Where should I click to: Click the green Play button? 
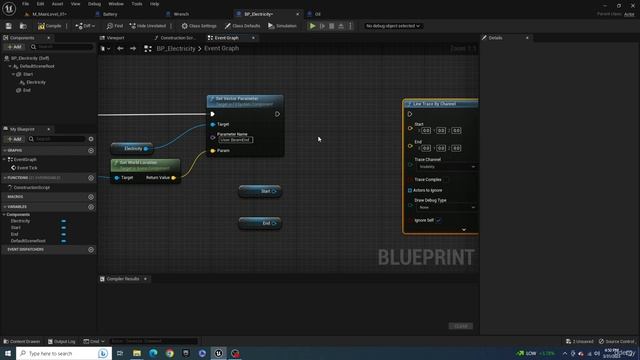click(313, 26)
